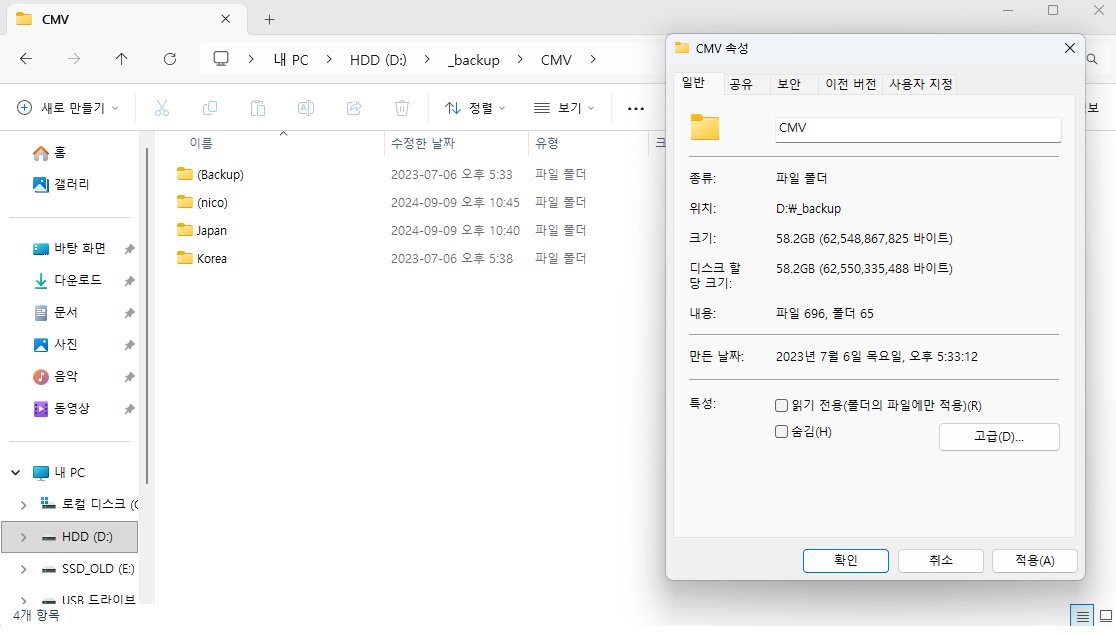Expand the 로컬 디스크 tree node

[23, 504]
